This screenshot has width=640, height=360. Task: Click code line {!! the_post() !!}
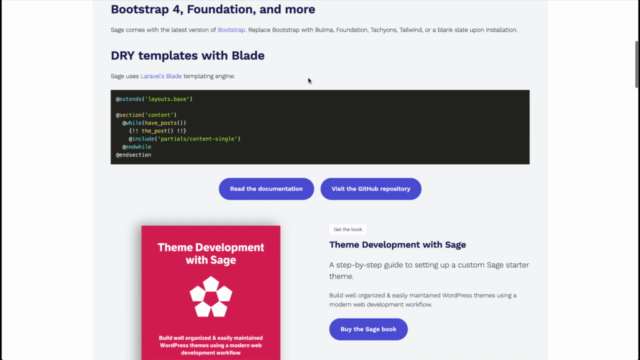pyautogui.click(x=158, y=131)
